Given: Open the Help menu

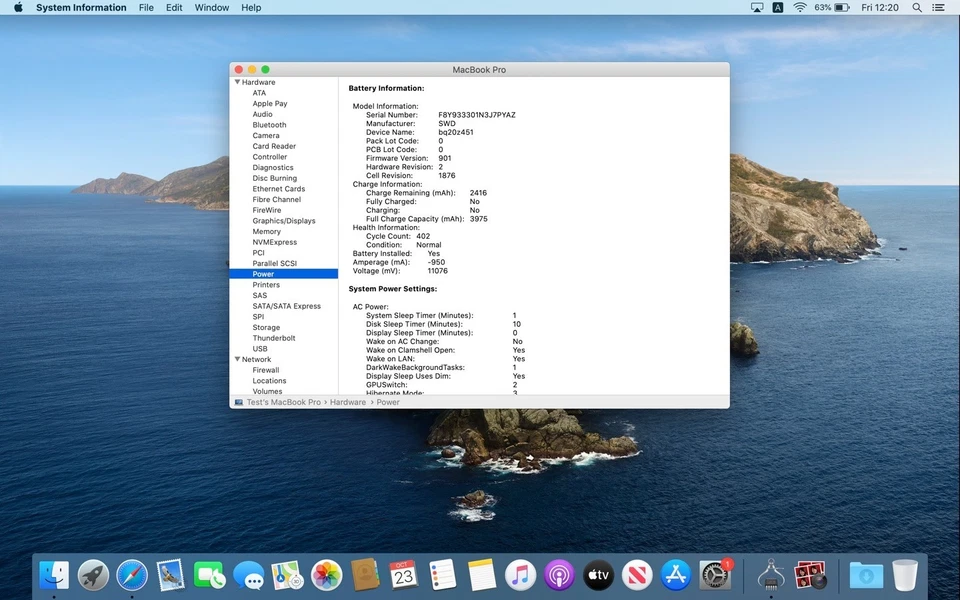Looking at the screenshot, I should [x=251, y=7].
